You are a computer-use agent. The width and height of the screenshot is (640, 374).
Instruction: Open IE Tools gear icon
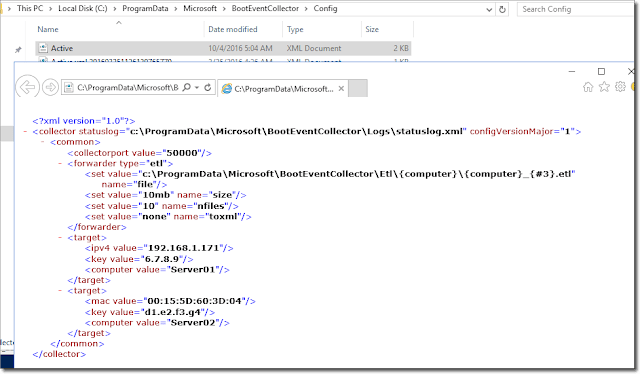coord(620,87)
